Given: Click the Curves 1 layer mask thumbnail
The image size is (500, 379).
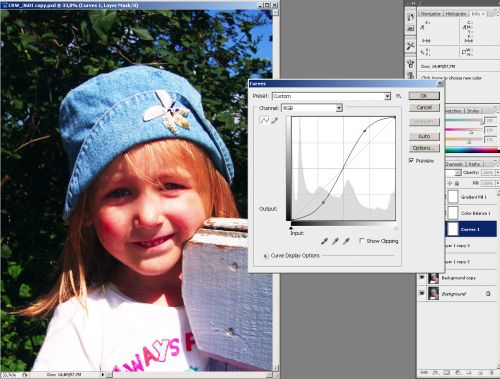Looking at the screenshot, I should [453, 229].
